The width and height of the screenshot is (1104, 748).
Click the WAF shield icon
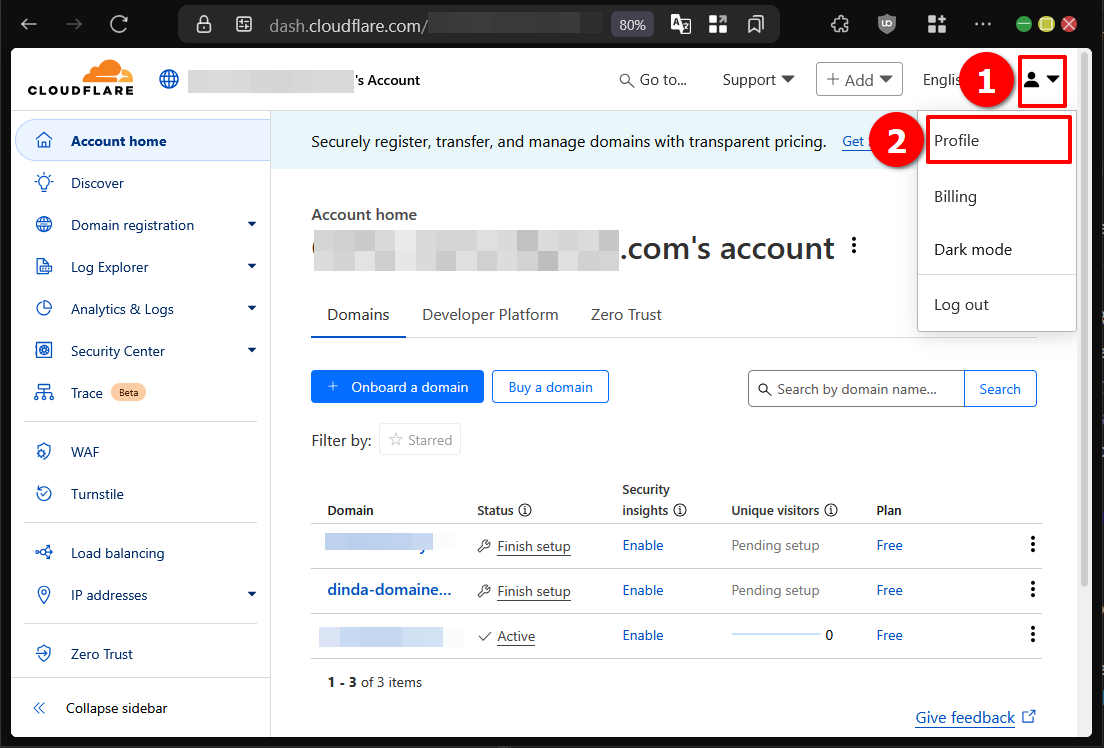tap(44, 451)
